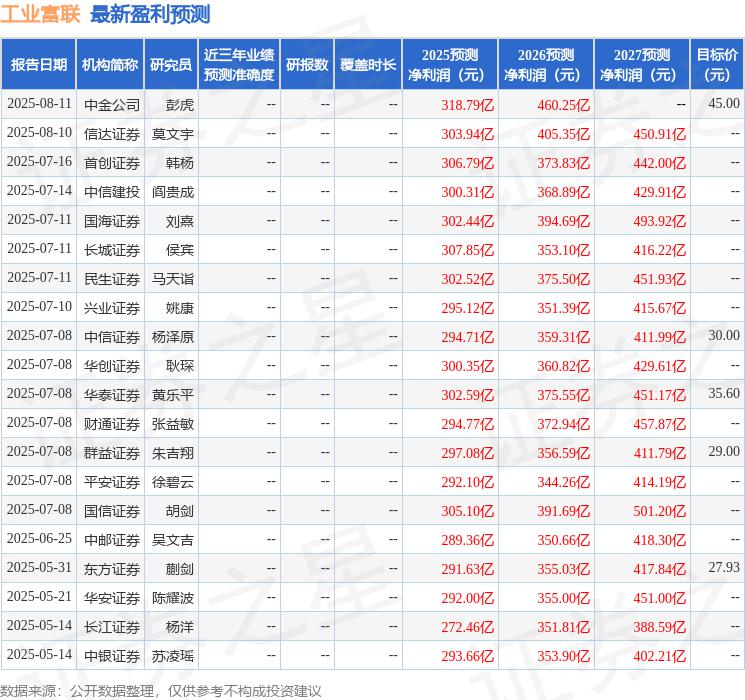The height and width of the screenshot is (700, 745).
Task: Click the 目标价 column header
Action: point(717,65)
